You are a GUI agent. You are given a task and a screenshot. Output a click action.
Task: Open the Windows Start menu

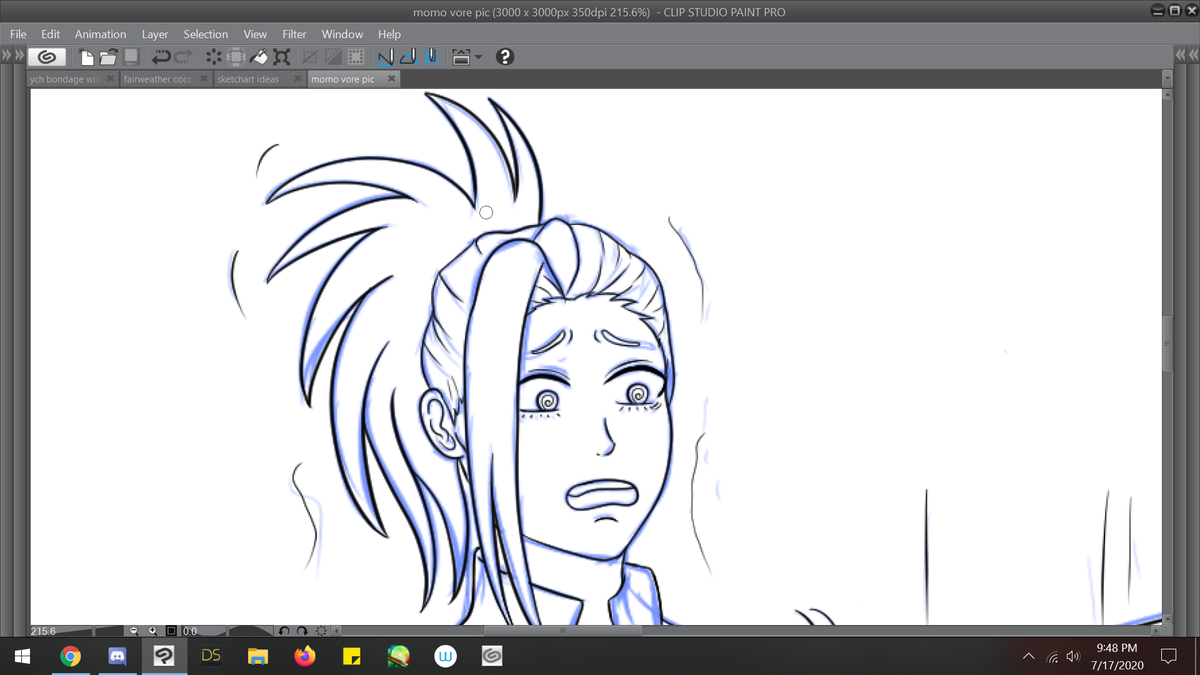24,657
